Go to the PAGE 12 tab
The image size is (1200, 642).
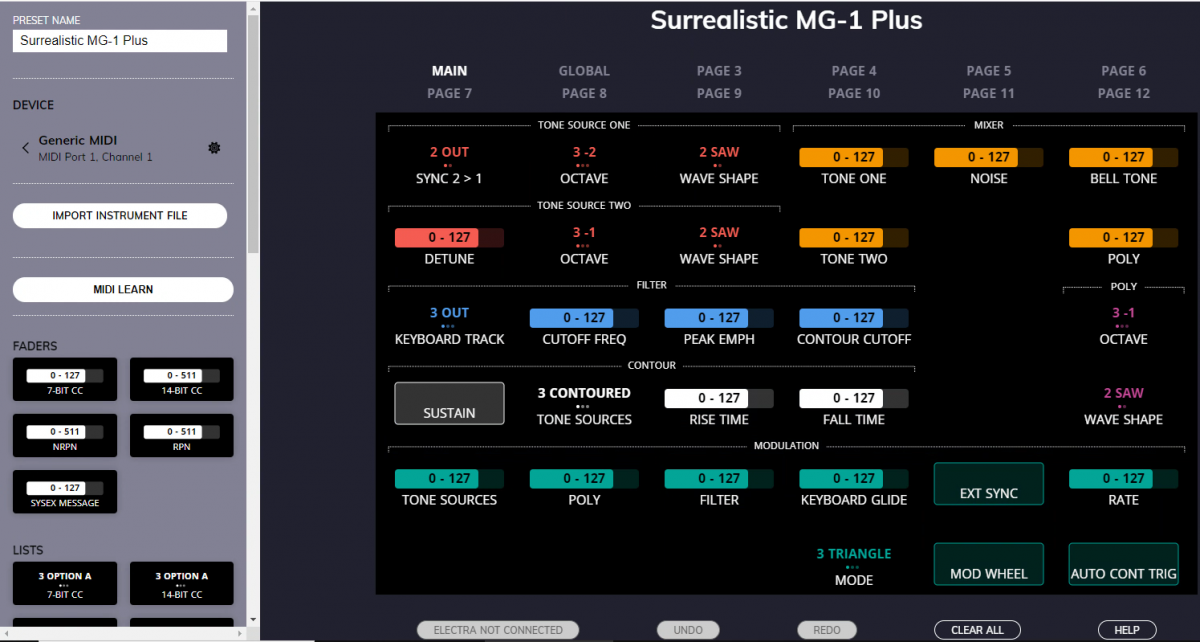click(x=1123, y=93)
